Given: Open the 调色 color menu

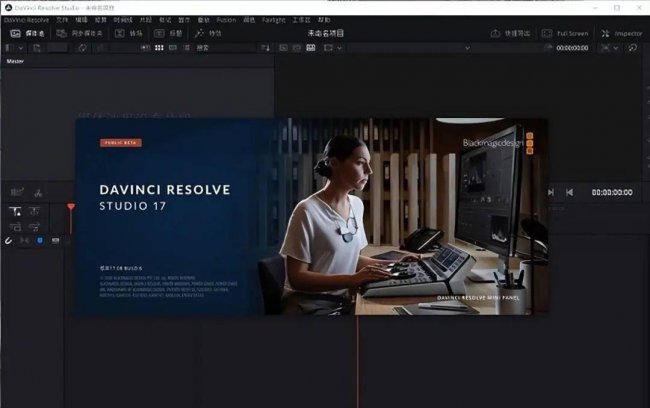Looking at the screenshot, I should point(249,20).
